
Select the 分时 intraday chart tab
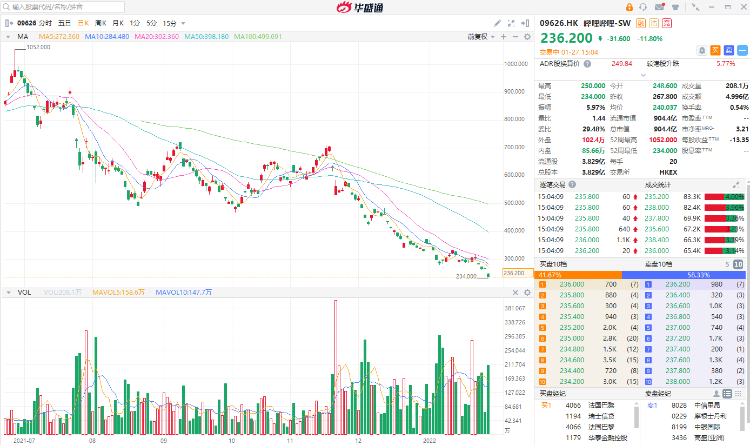point(45,23)
